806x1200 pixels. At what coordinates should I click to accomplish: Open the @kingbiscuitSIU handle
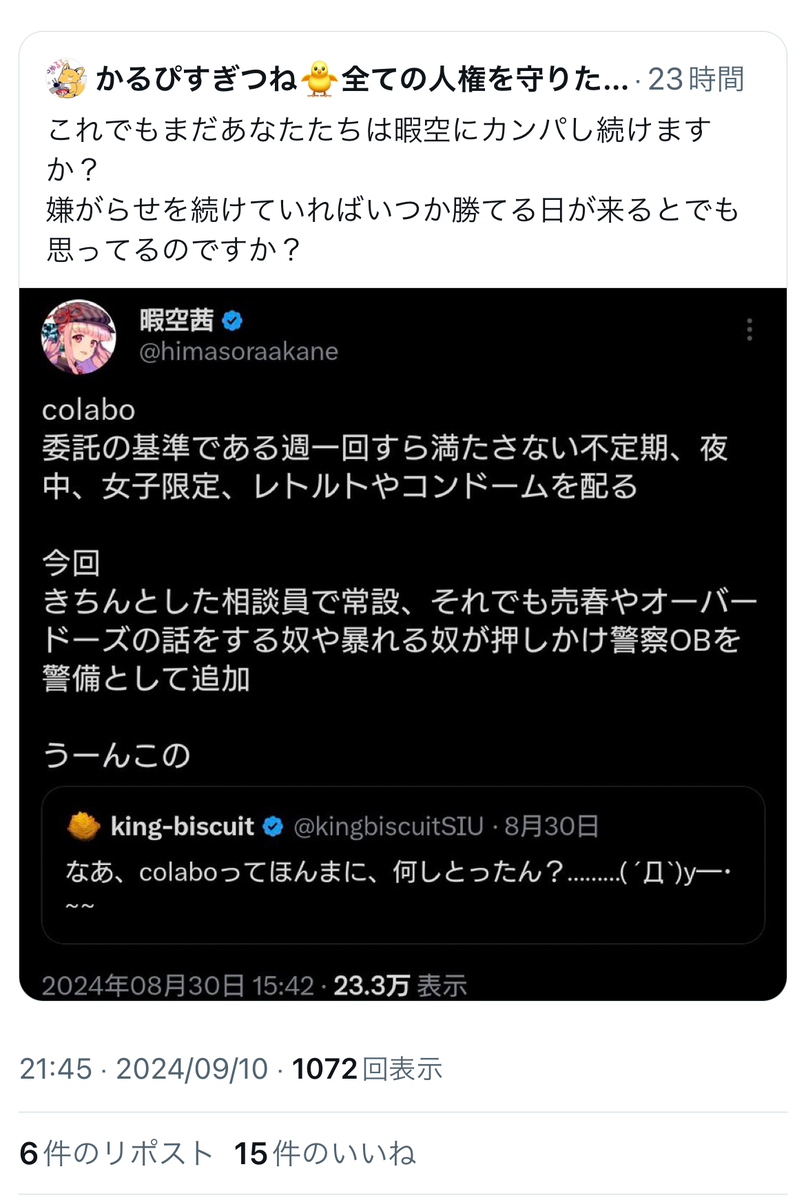pos(389,826)
